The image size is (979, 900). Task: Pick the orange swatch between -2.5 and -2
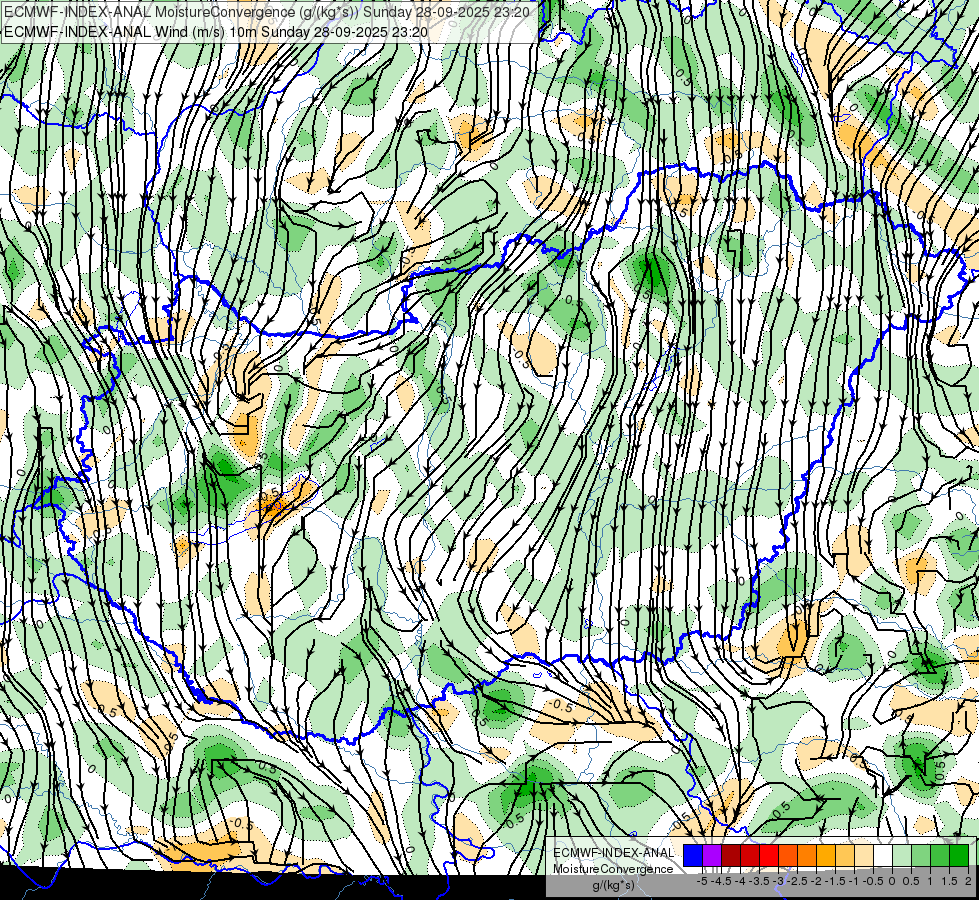point(807,856)
